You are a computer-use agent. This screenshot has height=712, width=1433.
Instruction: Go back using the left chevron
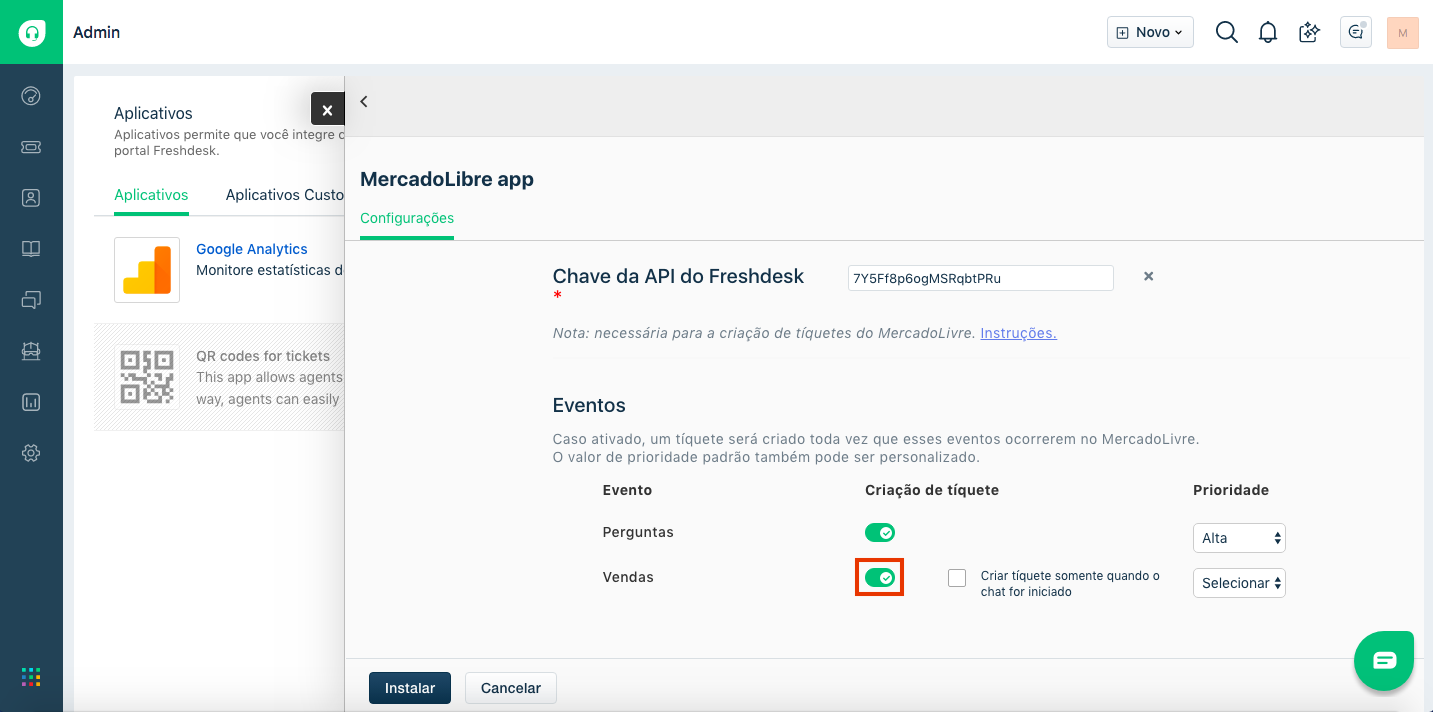coord(364,101)
